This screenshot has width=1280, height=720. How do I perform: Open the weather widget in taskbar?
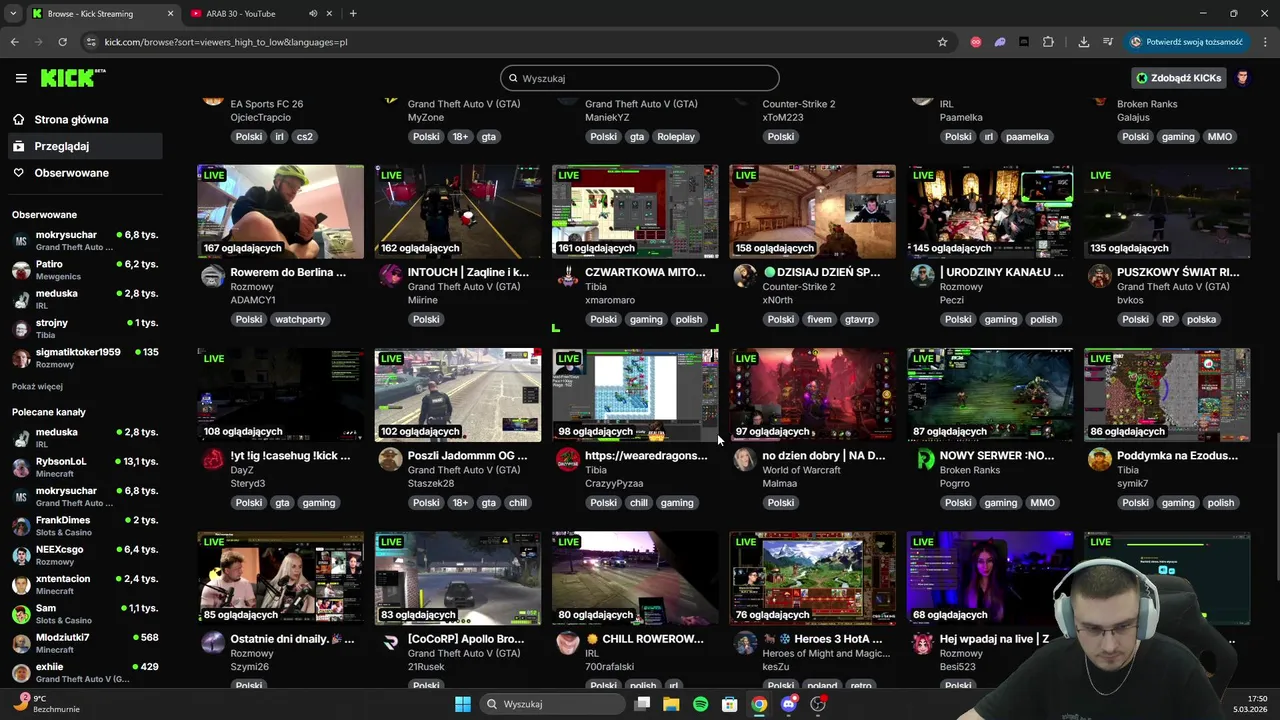tap(48, 704)
